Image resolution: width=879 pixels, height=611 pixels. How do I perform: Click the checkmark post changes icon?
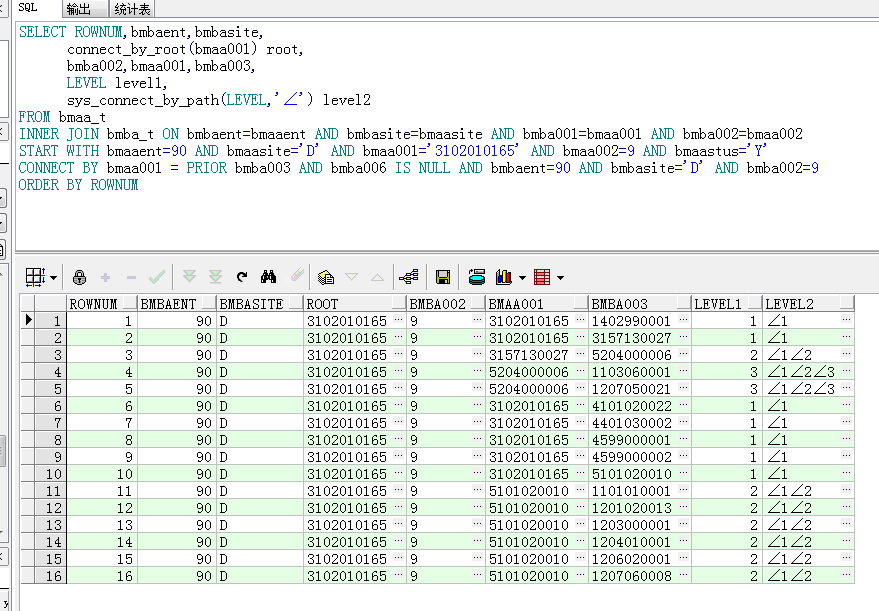(x=157, y=276)
